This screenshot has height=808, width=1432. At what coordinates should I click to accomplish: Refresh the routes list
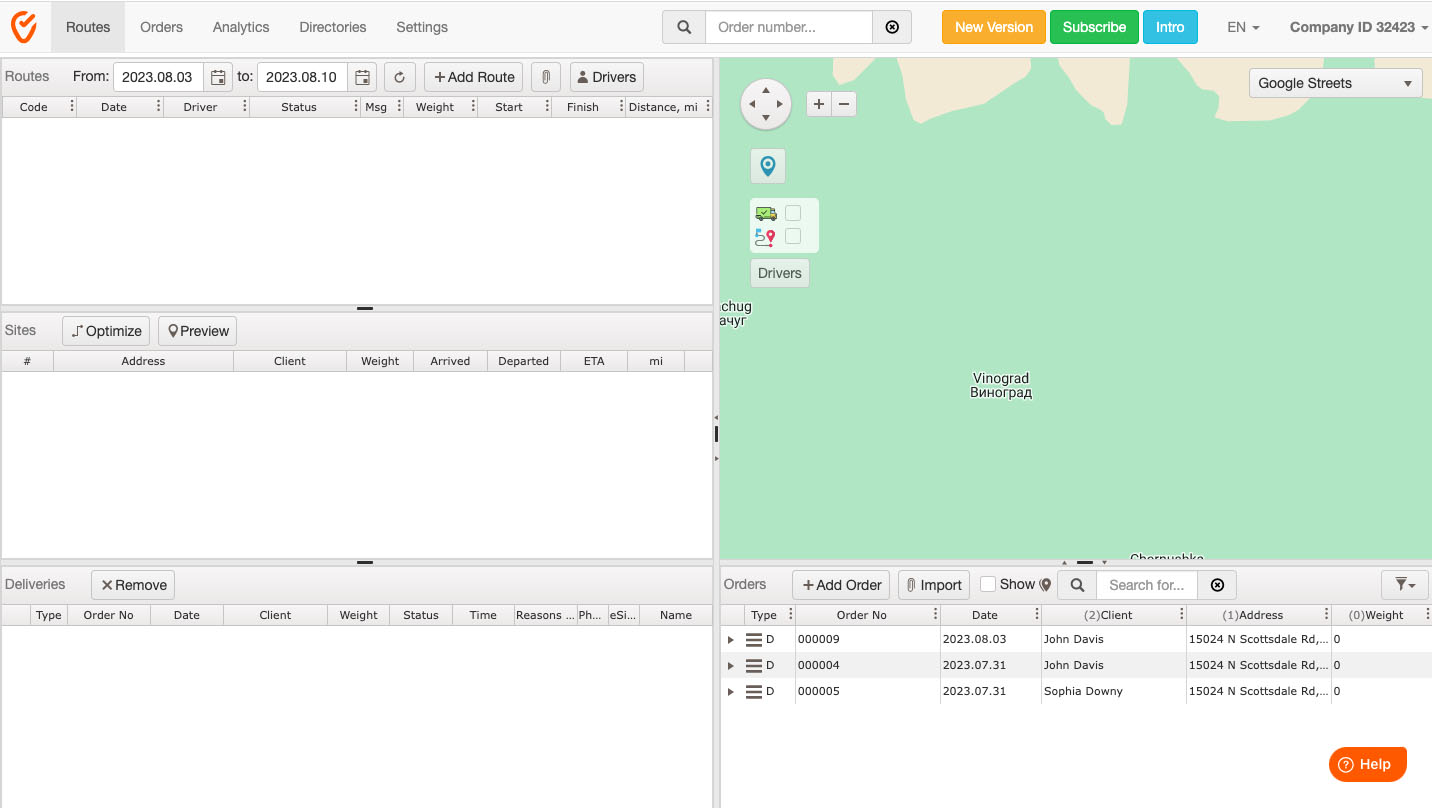[399, 77]
